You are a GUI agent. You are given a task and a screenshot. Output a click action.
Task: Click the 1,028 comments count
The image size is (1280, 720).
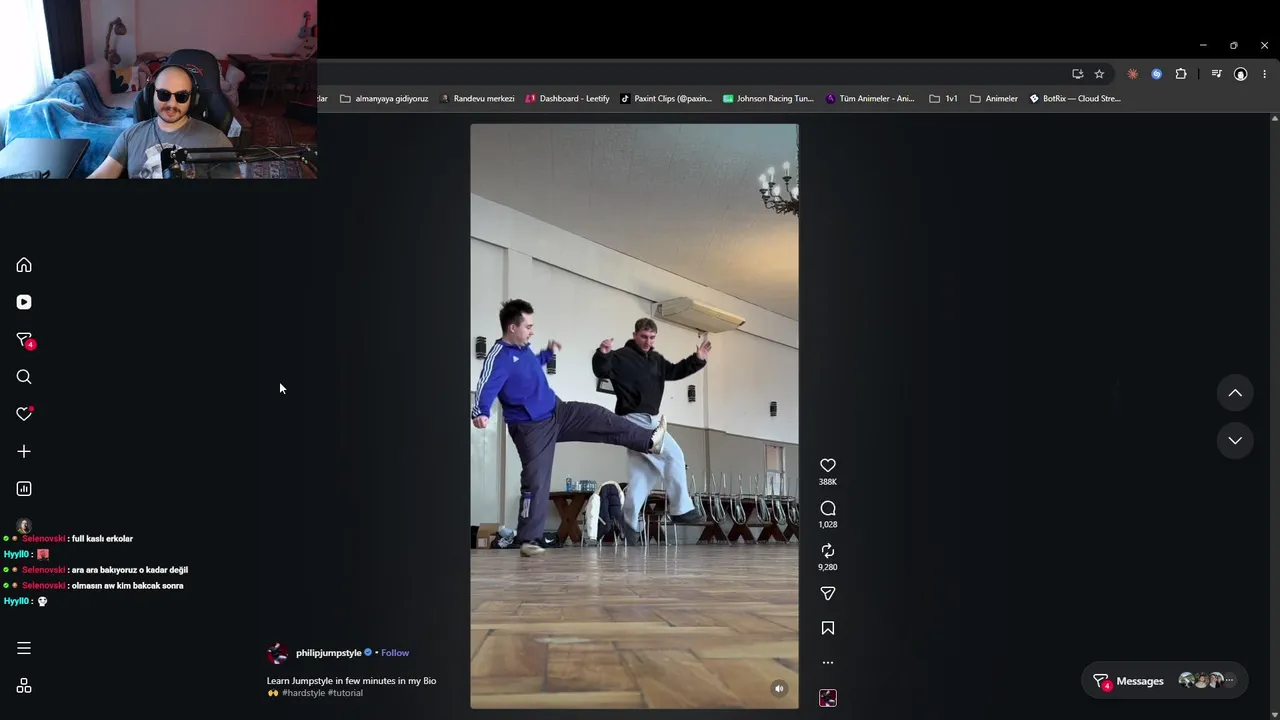828,525
